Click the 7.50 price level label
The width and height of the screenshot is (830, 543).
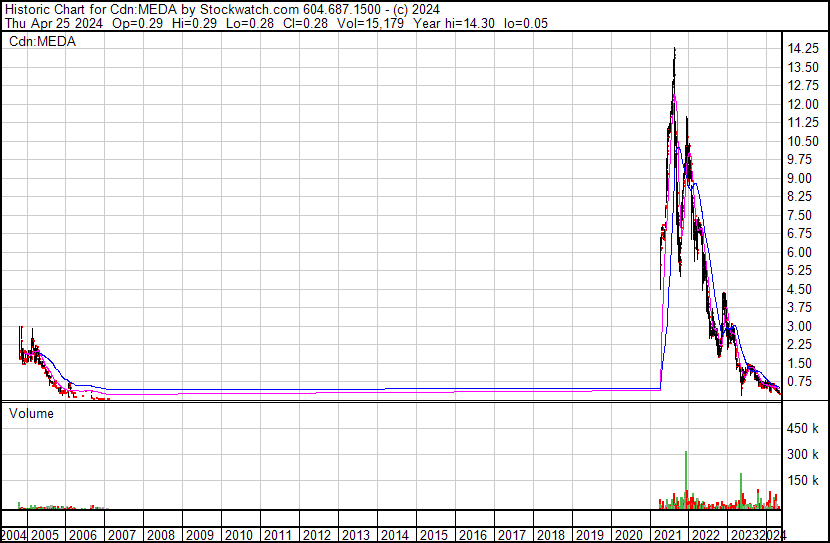click(801, 216)
